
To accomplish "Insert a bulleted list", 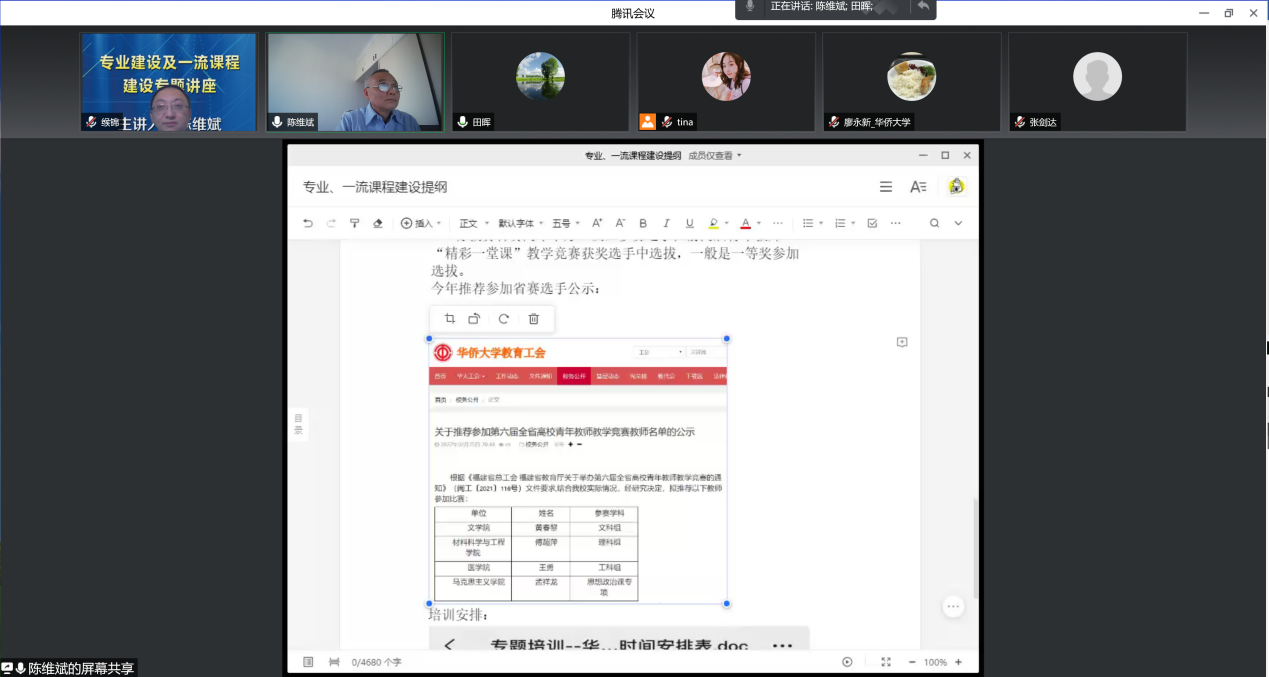I will (x=808, y=223).
